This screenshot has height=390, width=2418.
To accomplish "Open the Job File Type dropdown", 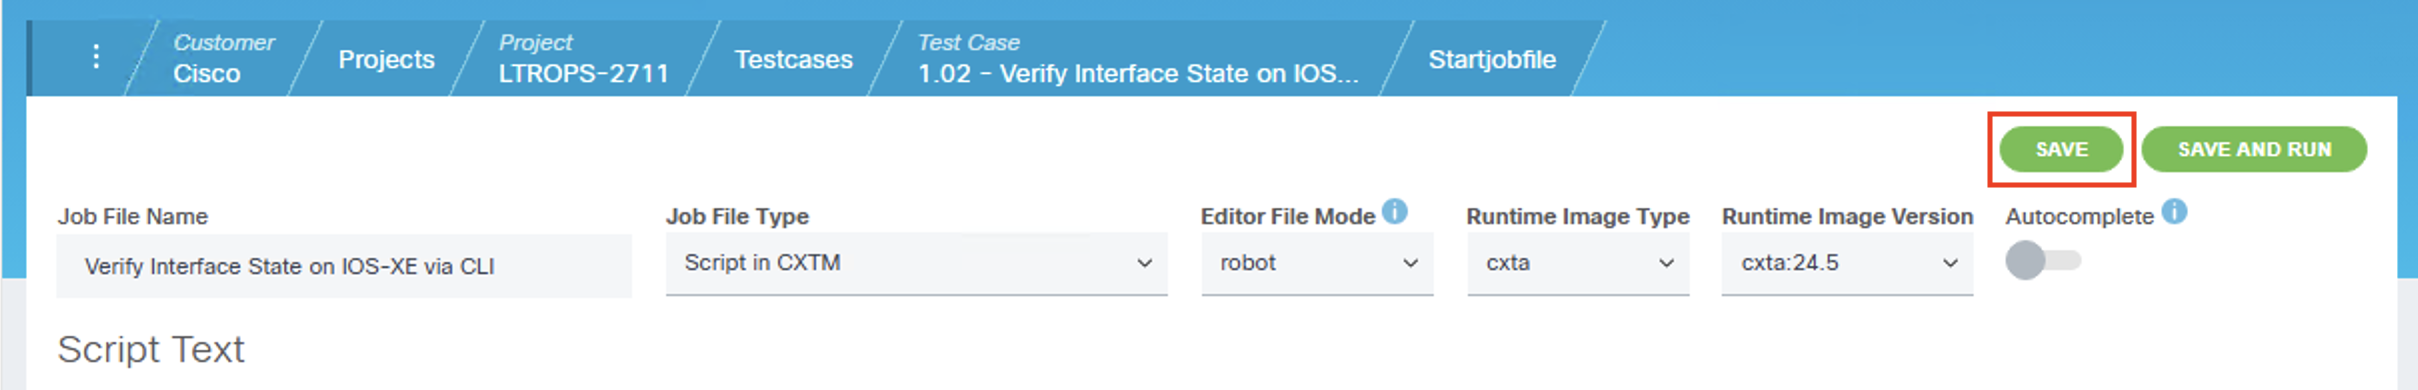I will click(x=916, y=263).
